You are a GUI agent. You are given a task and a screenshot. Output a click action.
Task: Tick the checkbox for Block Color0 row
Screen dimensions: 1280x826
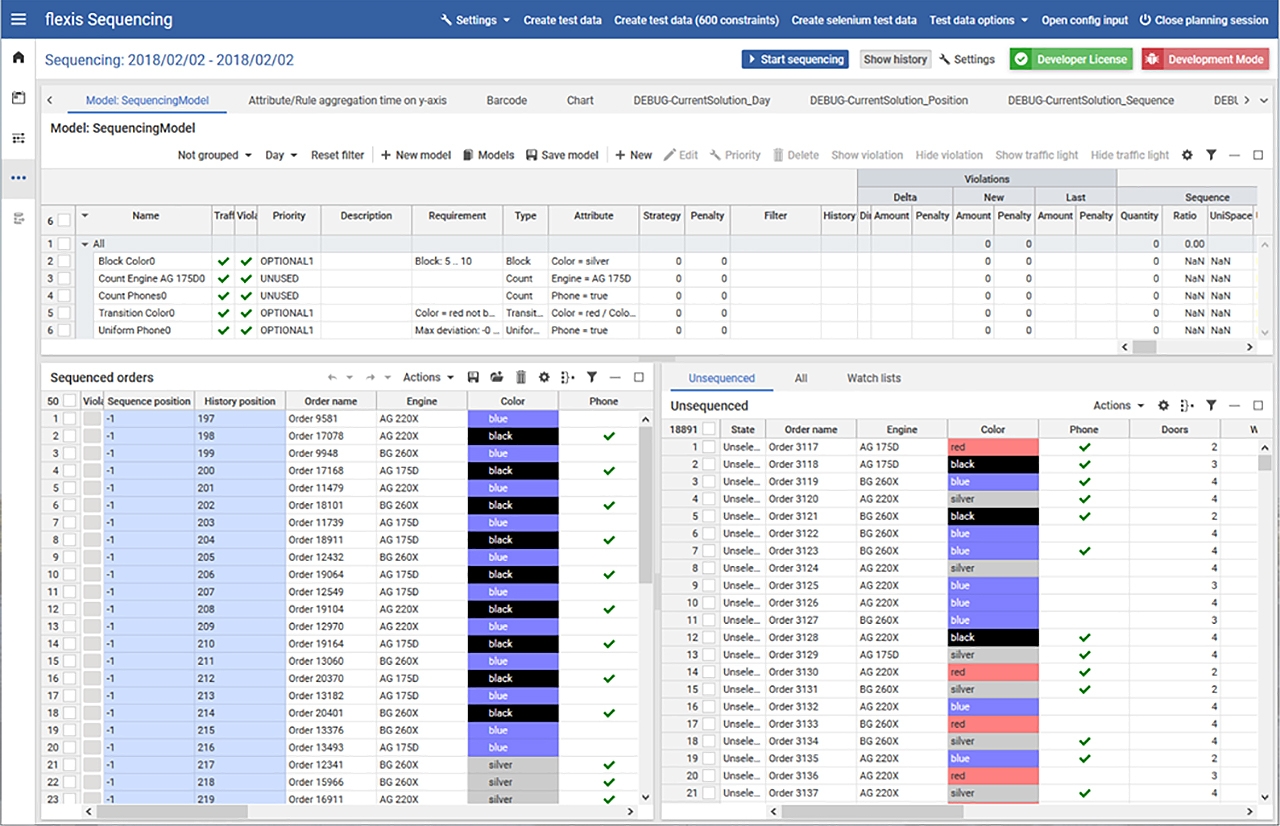tap(64, 261)
